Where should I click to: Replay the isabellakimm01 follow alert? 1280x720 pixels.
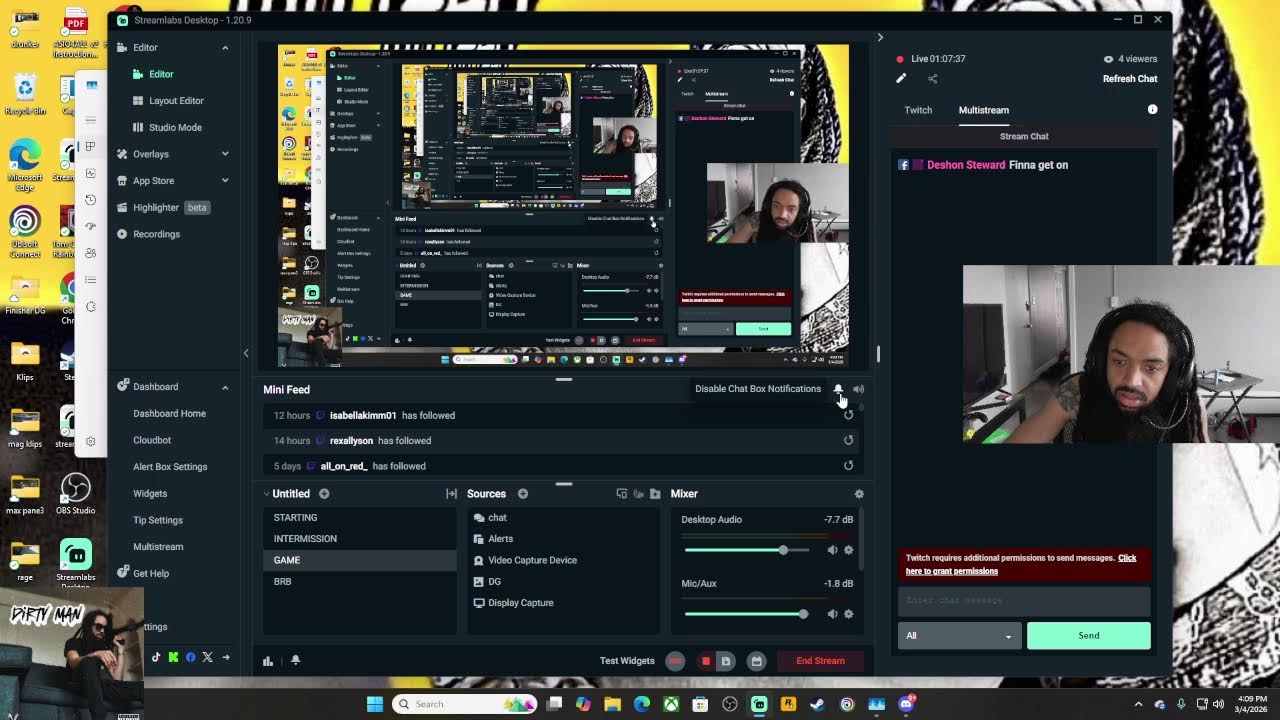click(848, 415)
